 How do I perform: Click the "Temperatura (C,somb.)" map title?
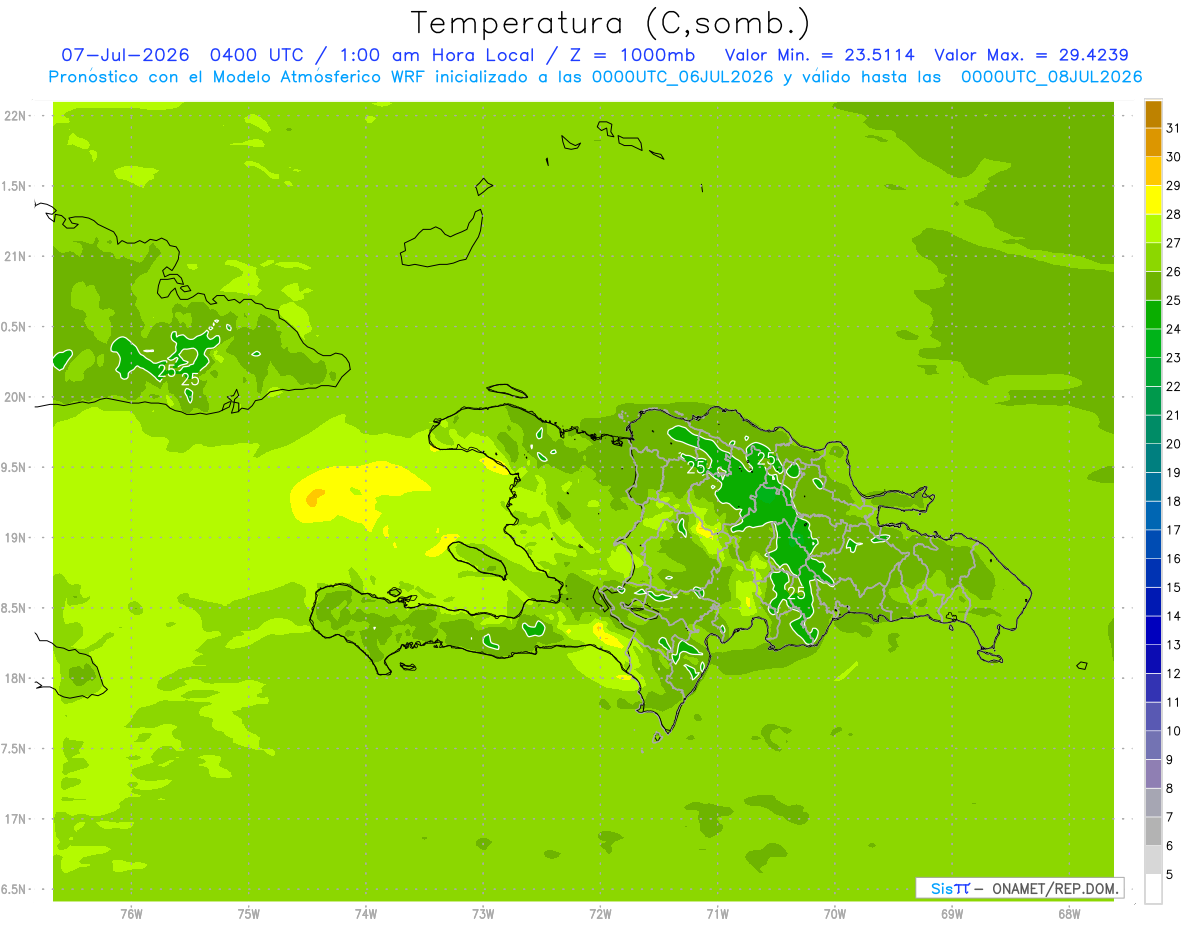(610, 22)
